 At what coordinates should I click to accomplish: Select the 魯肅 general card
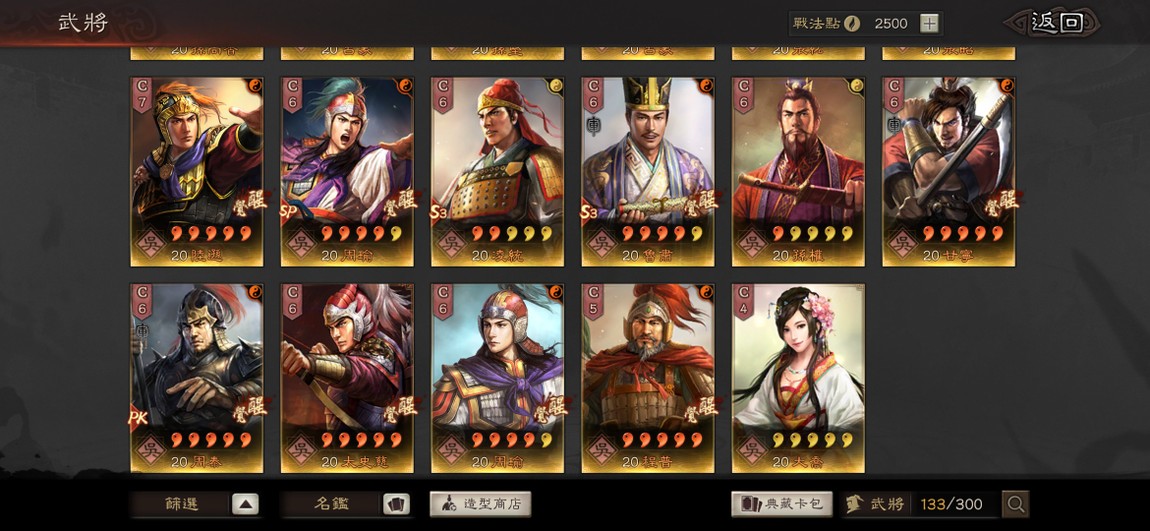coord(648,172)
